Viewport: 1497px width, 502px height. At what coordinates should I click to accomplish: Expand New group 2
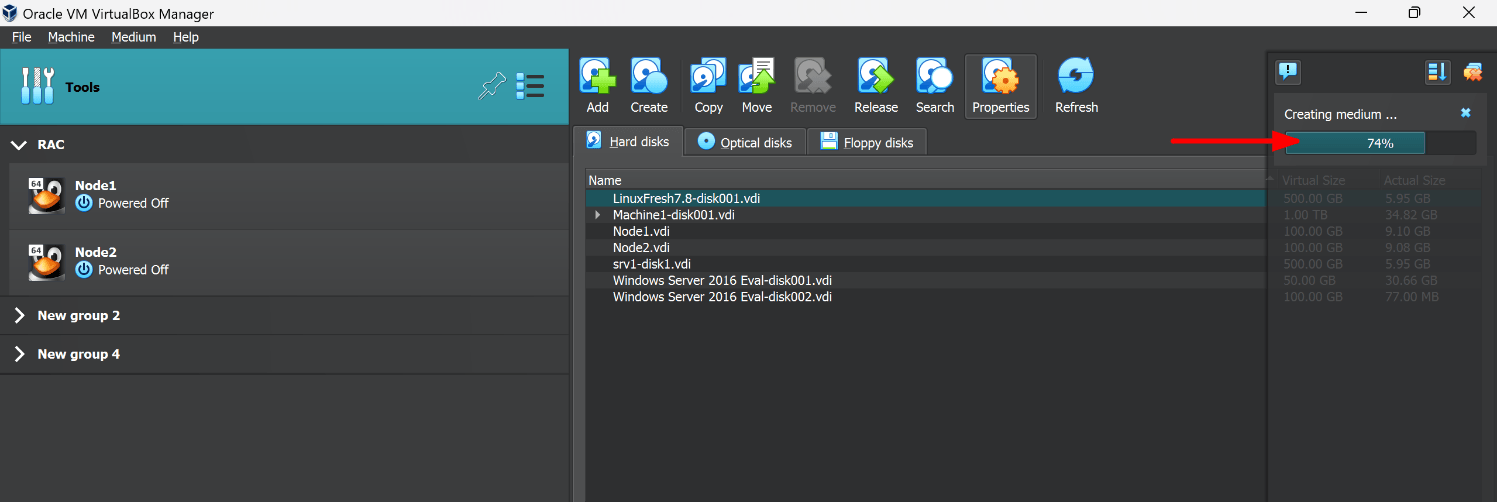tap(18, 316)
